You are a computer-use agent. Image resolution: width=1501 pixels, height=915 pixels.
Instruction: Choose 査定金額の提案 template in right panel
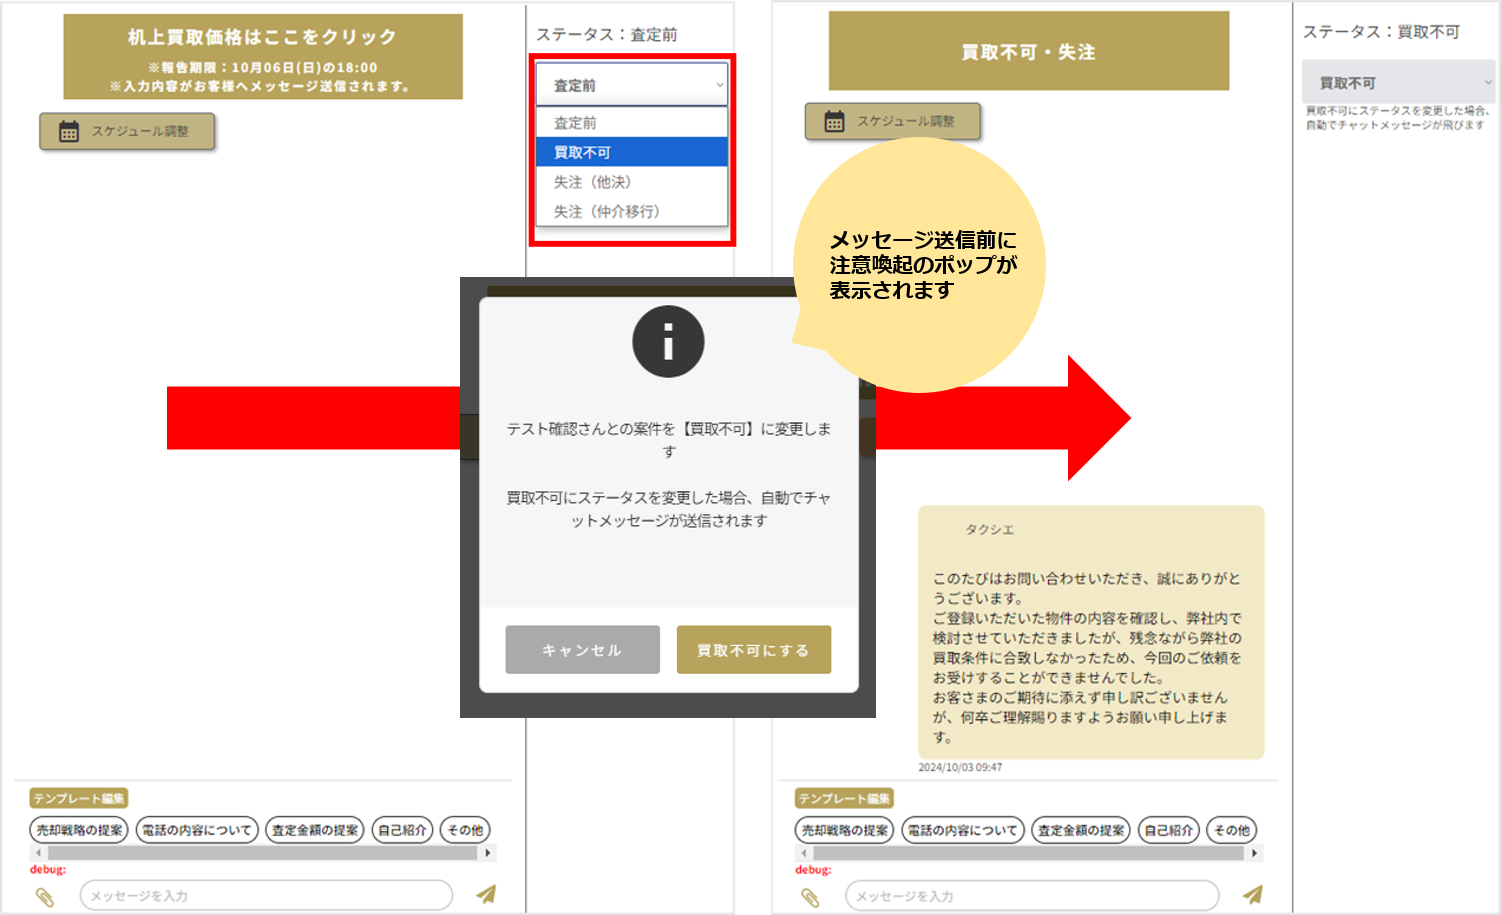tap(1081, 830)
